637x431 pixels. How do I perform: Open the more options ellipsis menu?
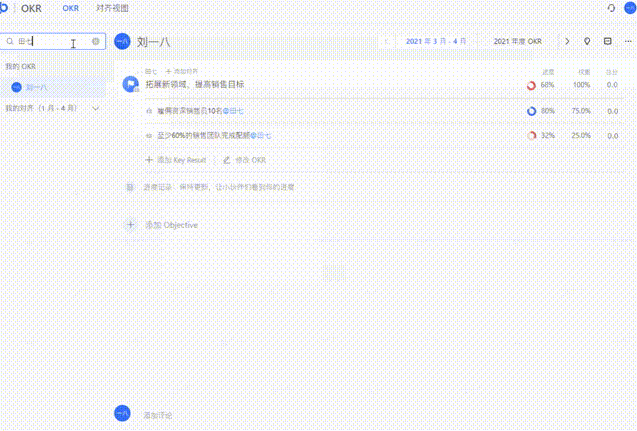[x=628, y=41]
